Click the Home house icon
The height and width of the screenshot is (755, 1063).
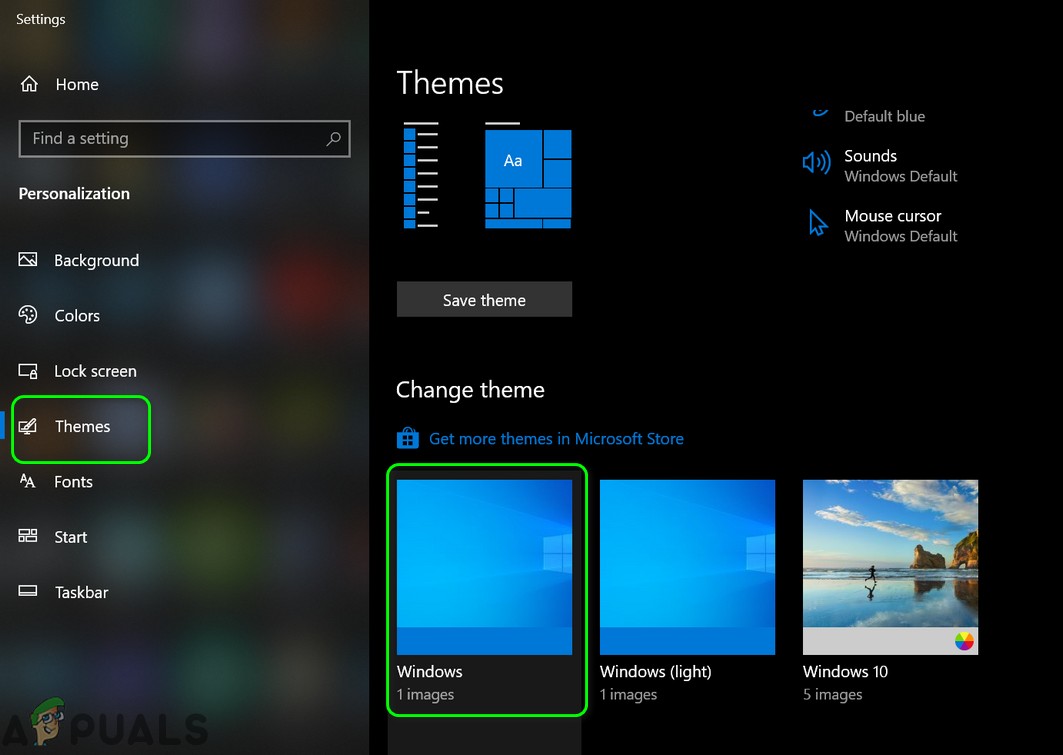(29, 84)
